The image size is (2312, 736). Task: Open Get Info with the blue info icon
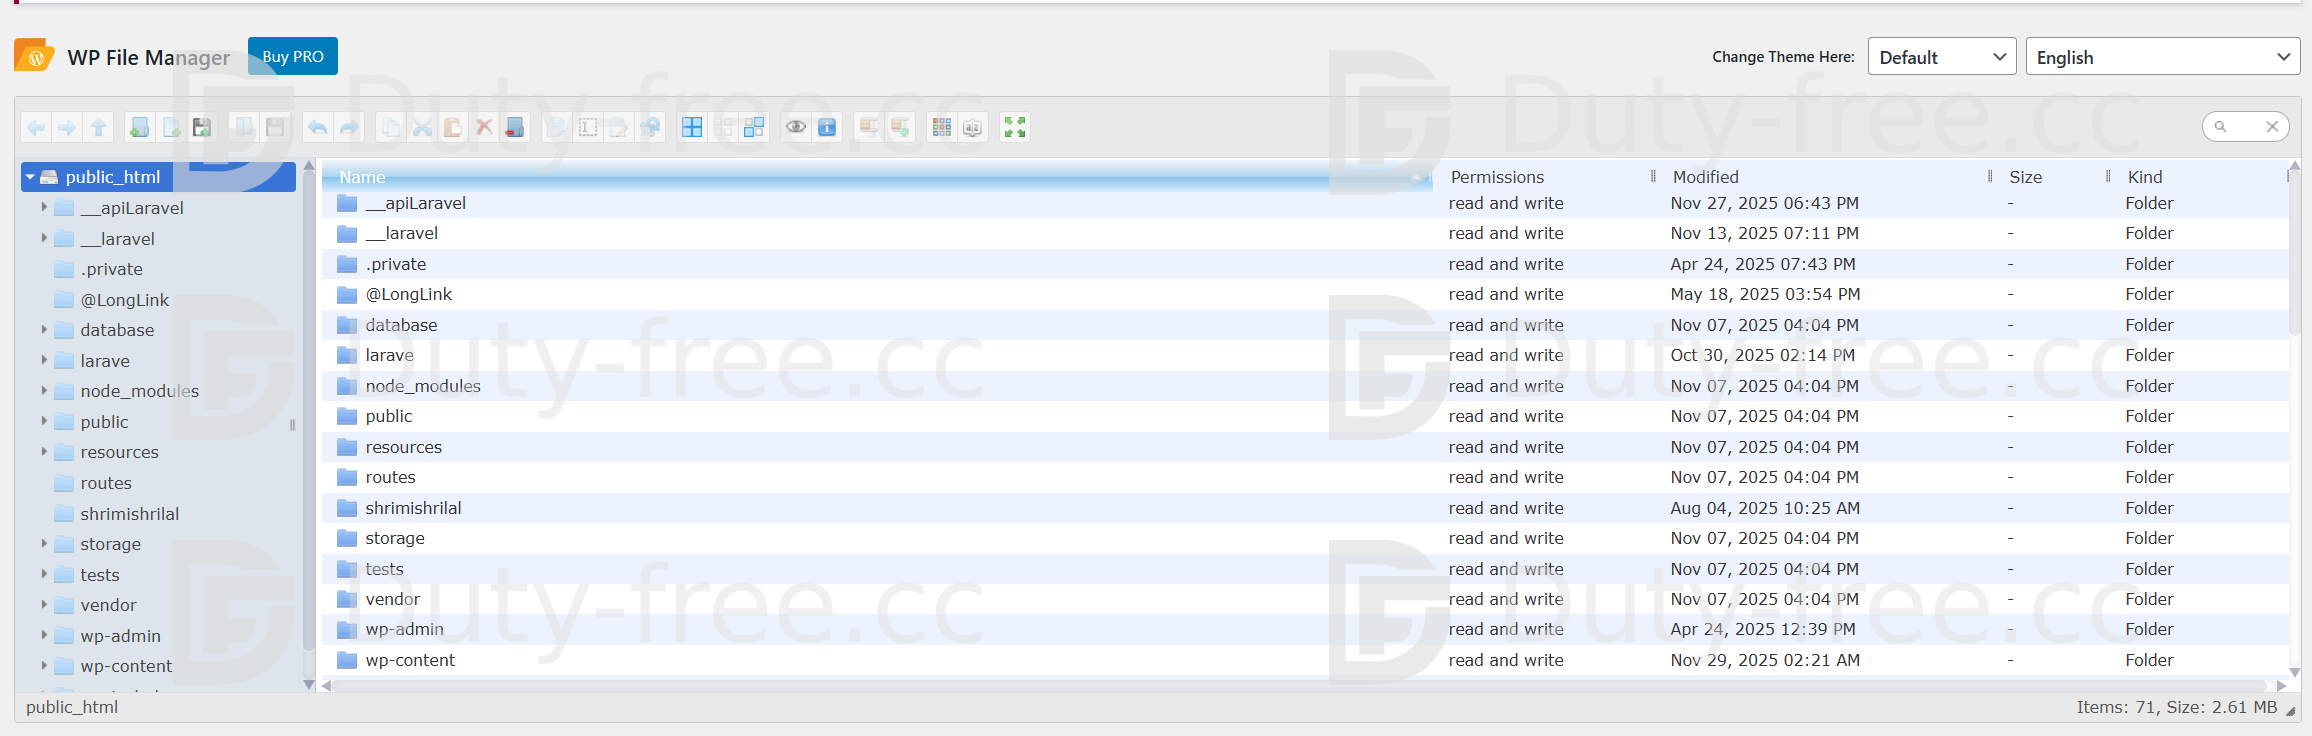pyautogui.click(x=827, y=127)
